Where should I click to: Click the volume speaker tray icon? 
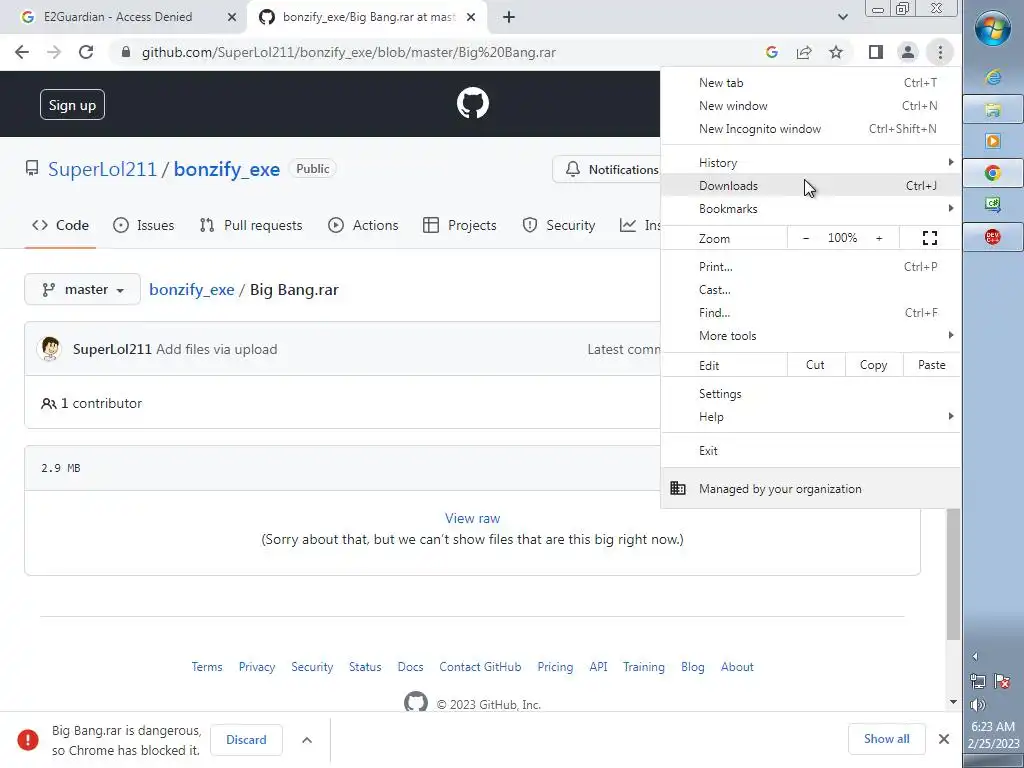978,704
